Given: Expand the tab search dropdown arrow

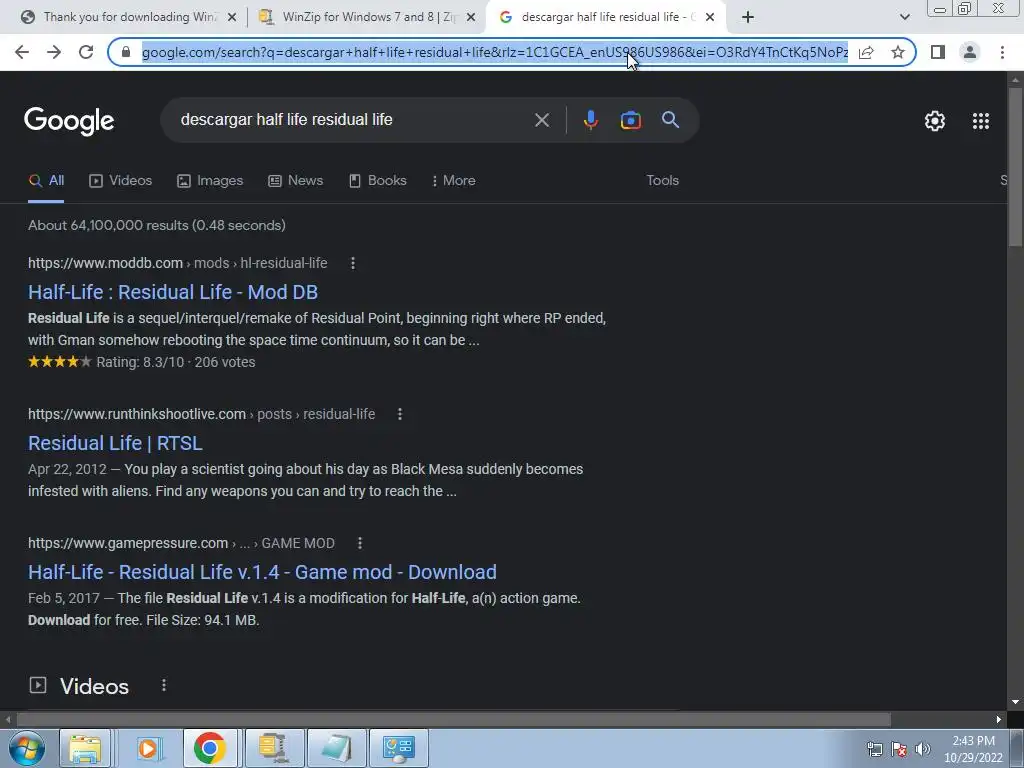Looking at the screenshot, I should (x=904, y=17).
